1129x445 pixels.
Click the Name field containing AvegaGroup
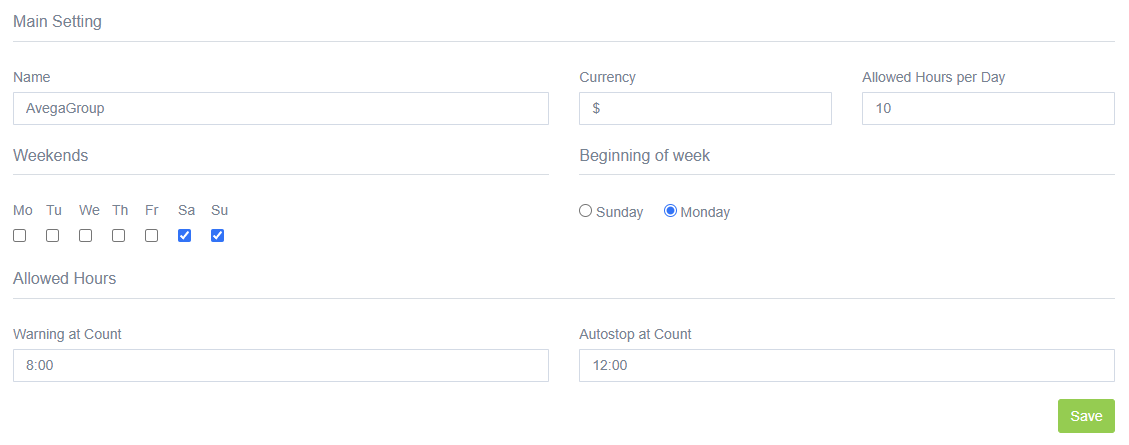280,109
